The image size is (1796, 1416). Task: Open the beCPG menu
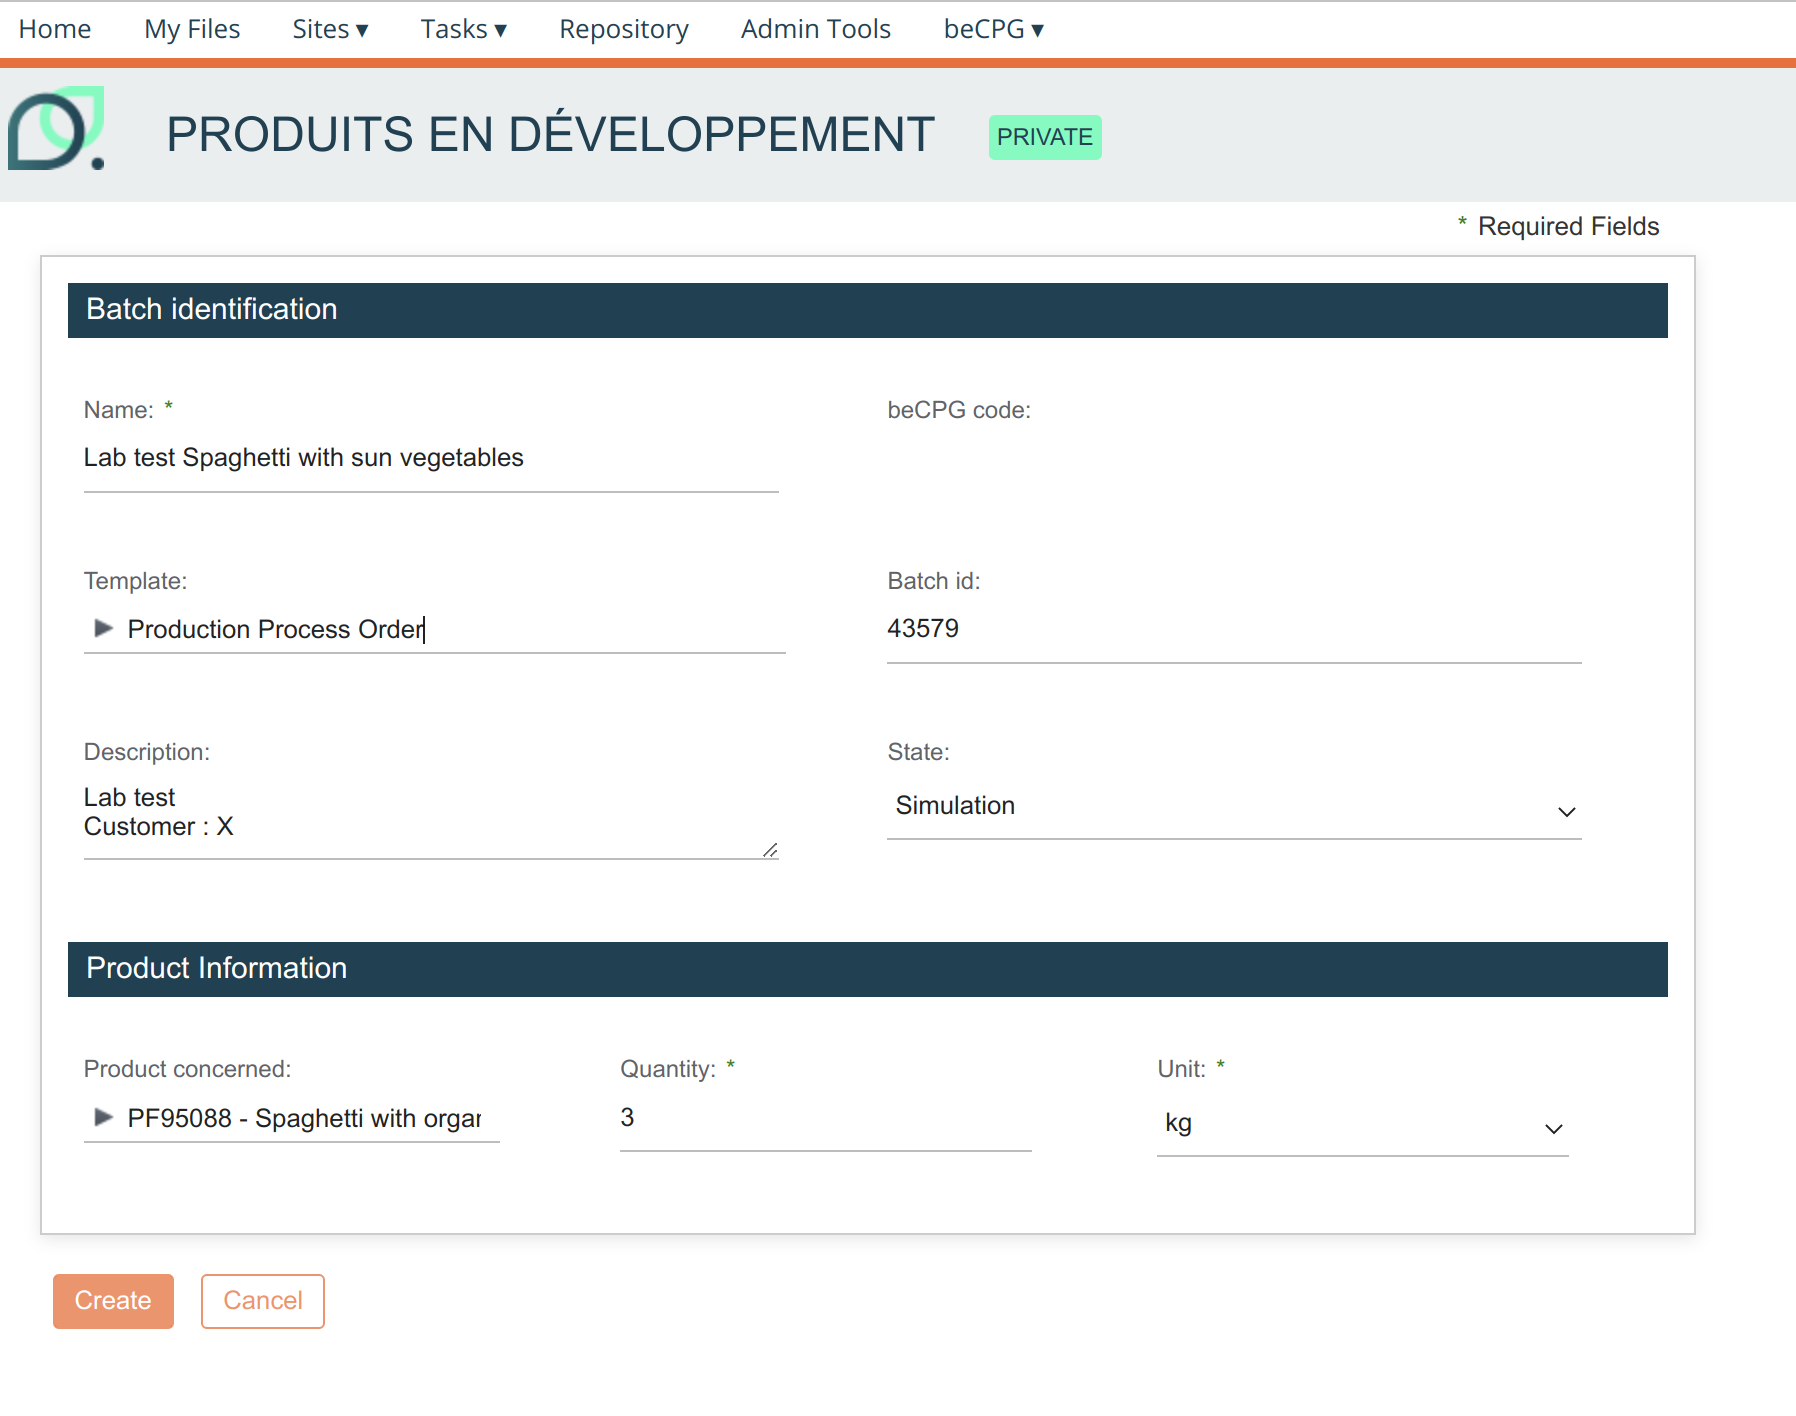point(993,29)
